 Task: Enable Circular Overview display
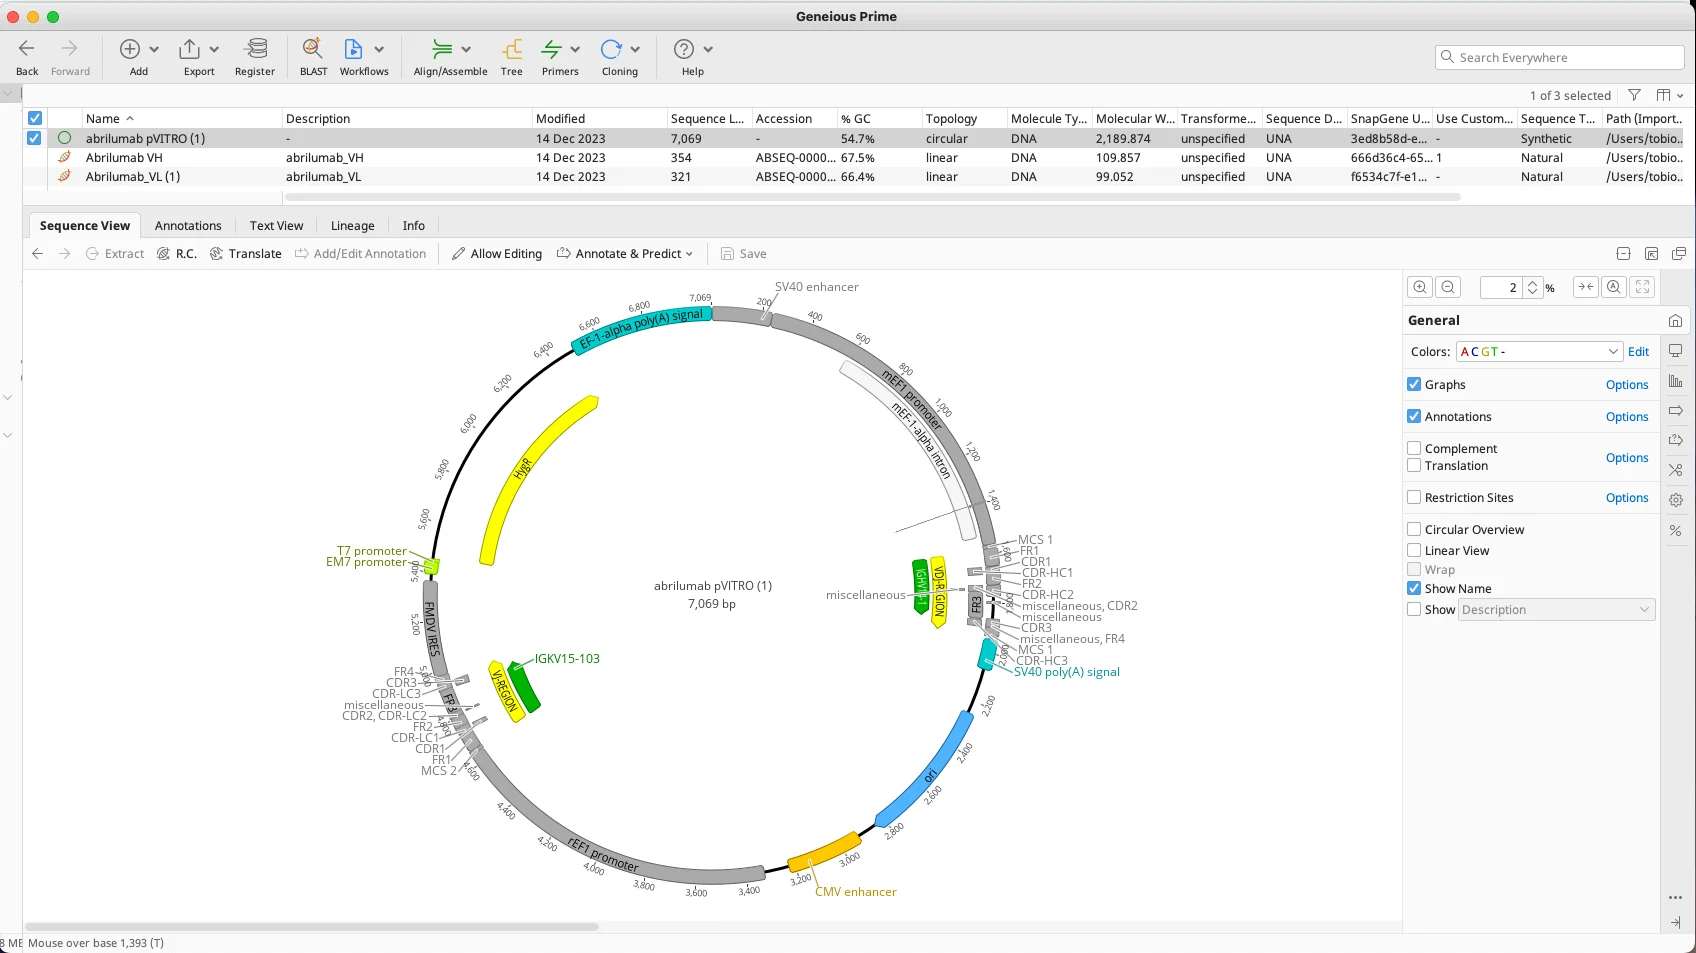pos(1414,529)
